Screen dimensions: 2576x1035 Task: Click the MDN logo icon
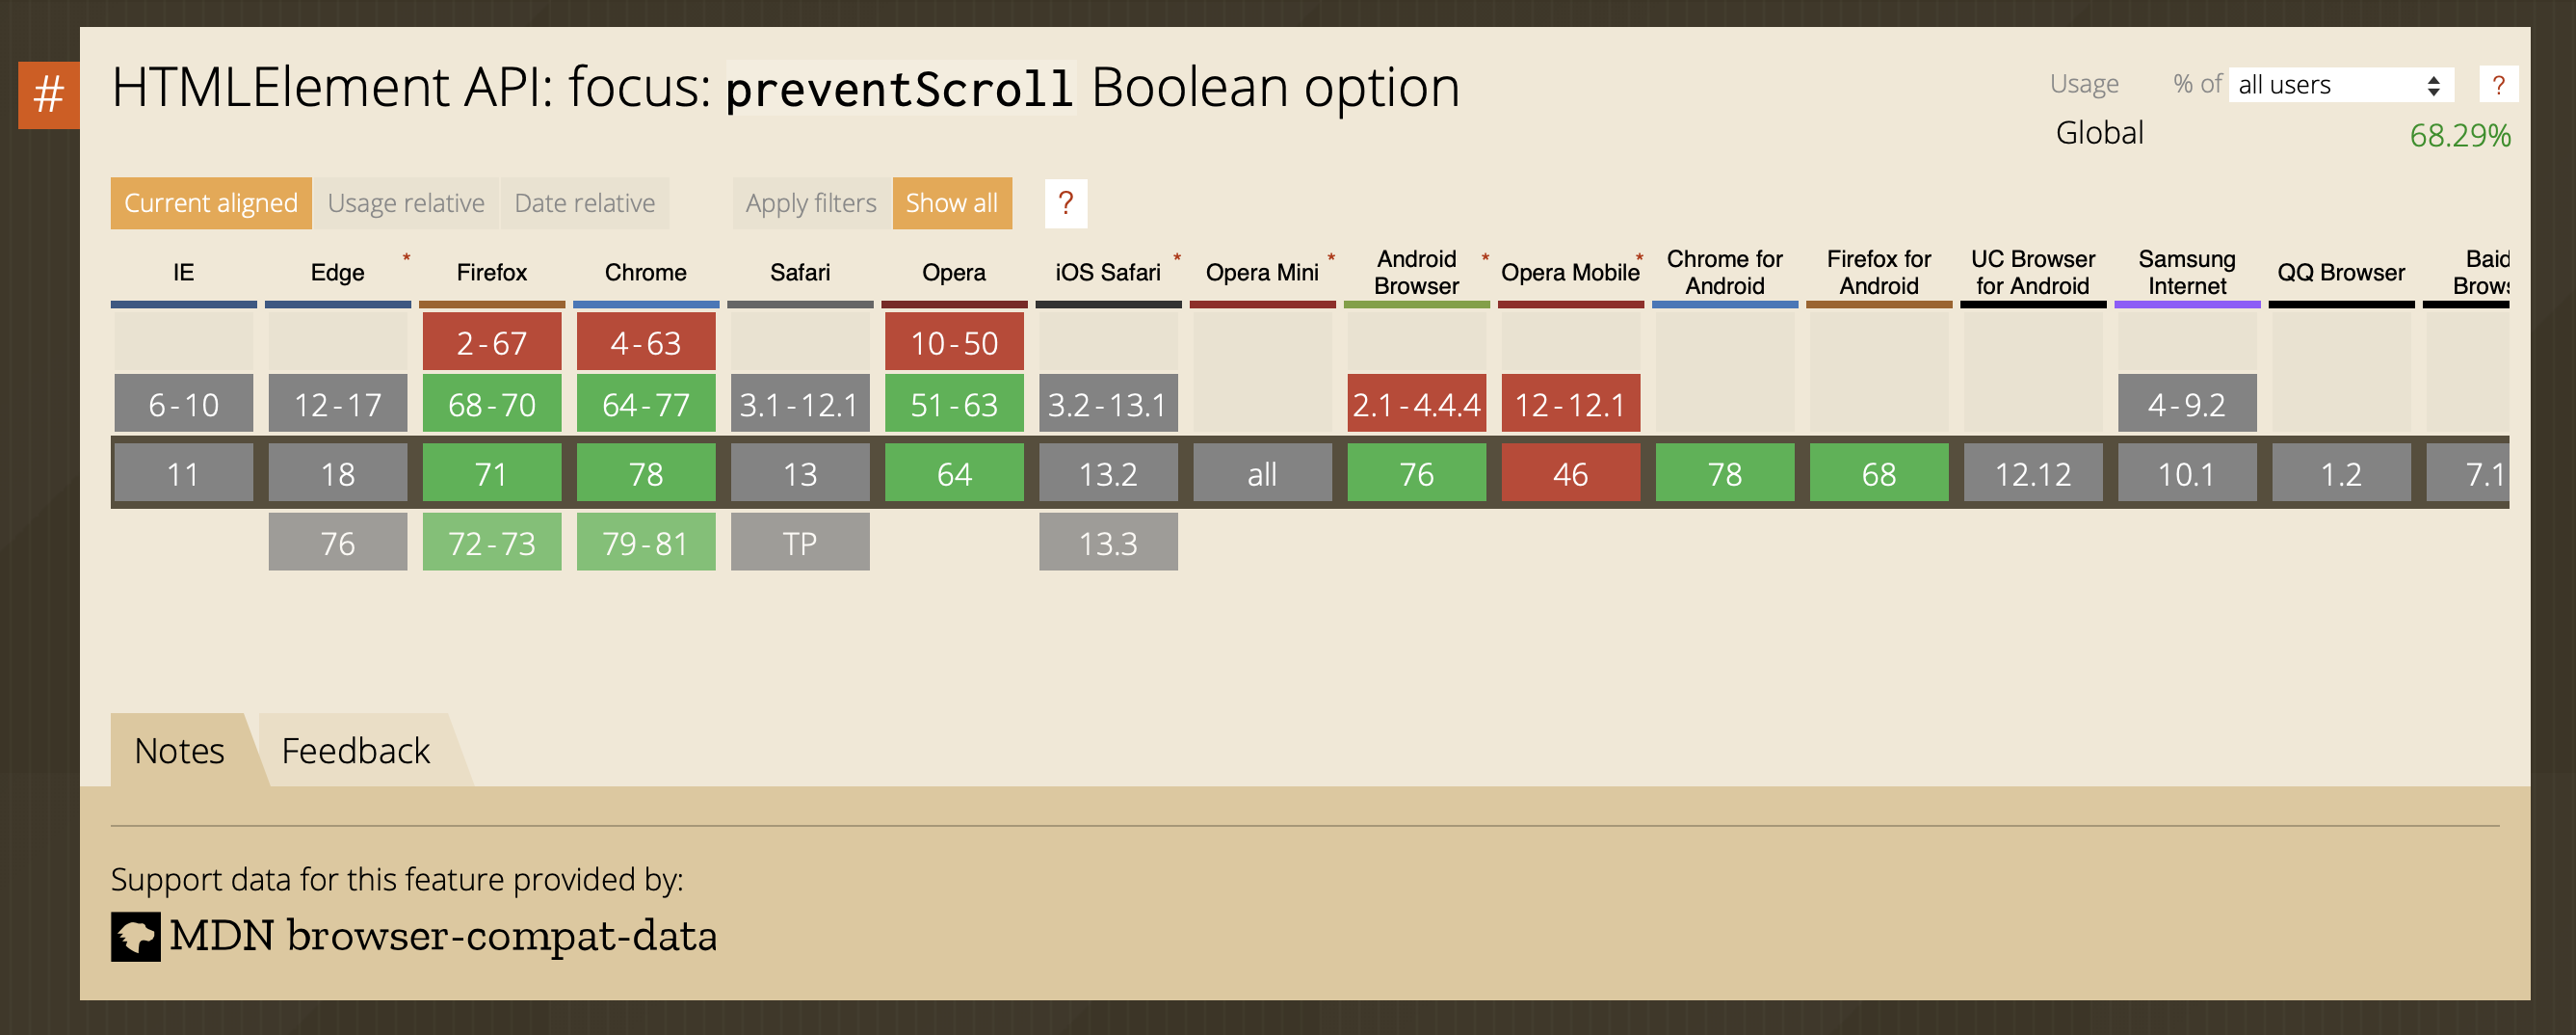point(136,938)
